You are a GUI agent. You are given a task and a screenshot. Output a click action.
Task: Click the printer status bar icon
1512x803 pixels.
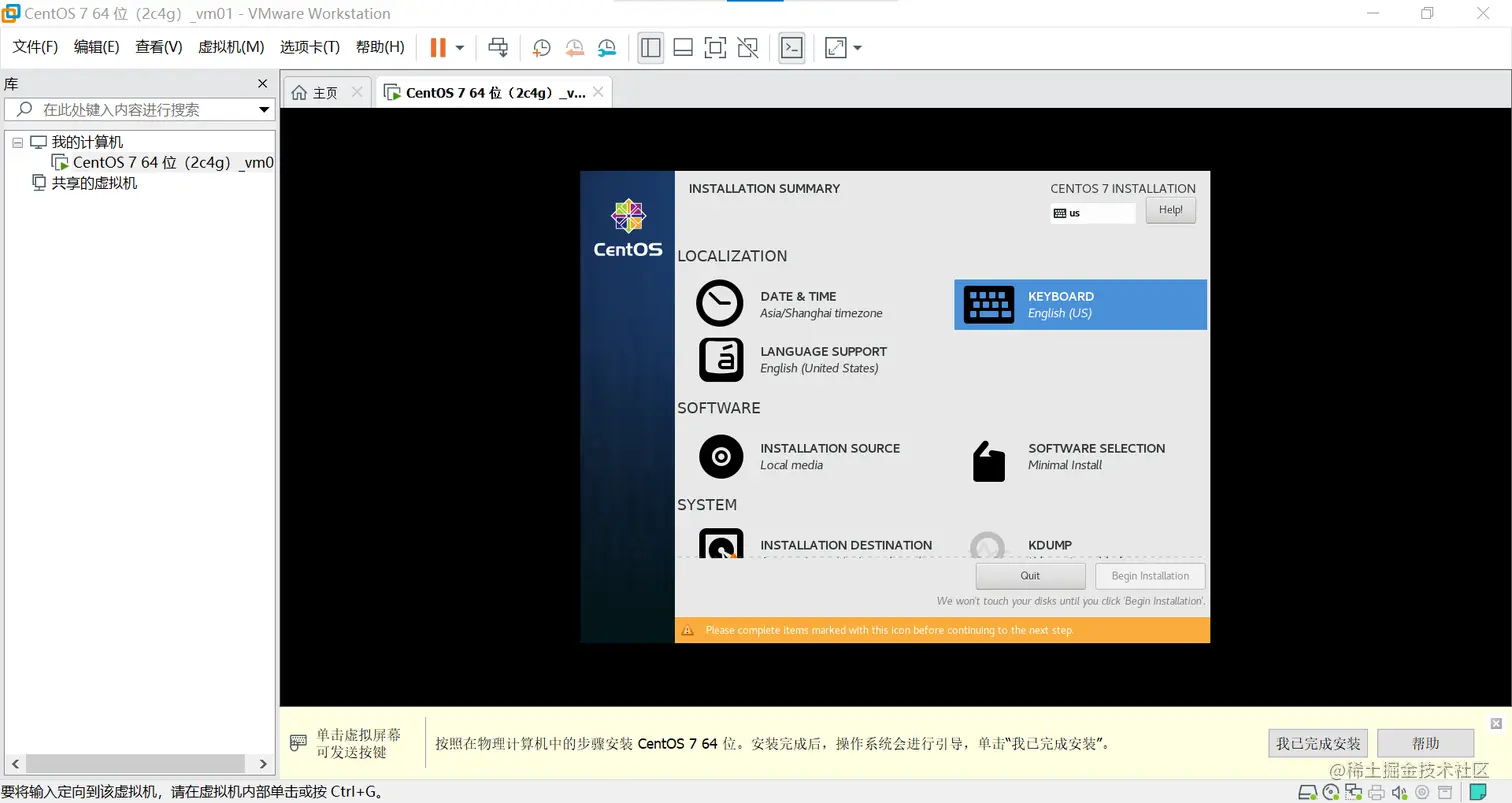pyautogui.click(x=1377, y=793)
